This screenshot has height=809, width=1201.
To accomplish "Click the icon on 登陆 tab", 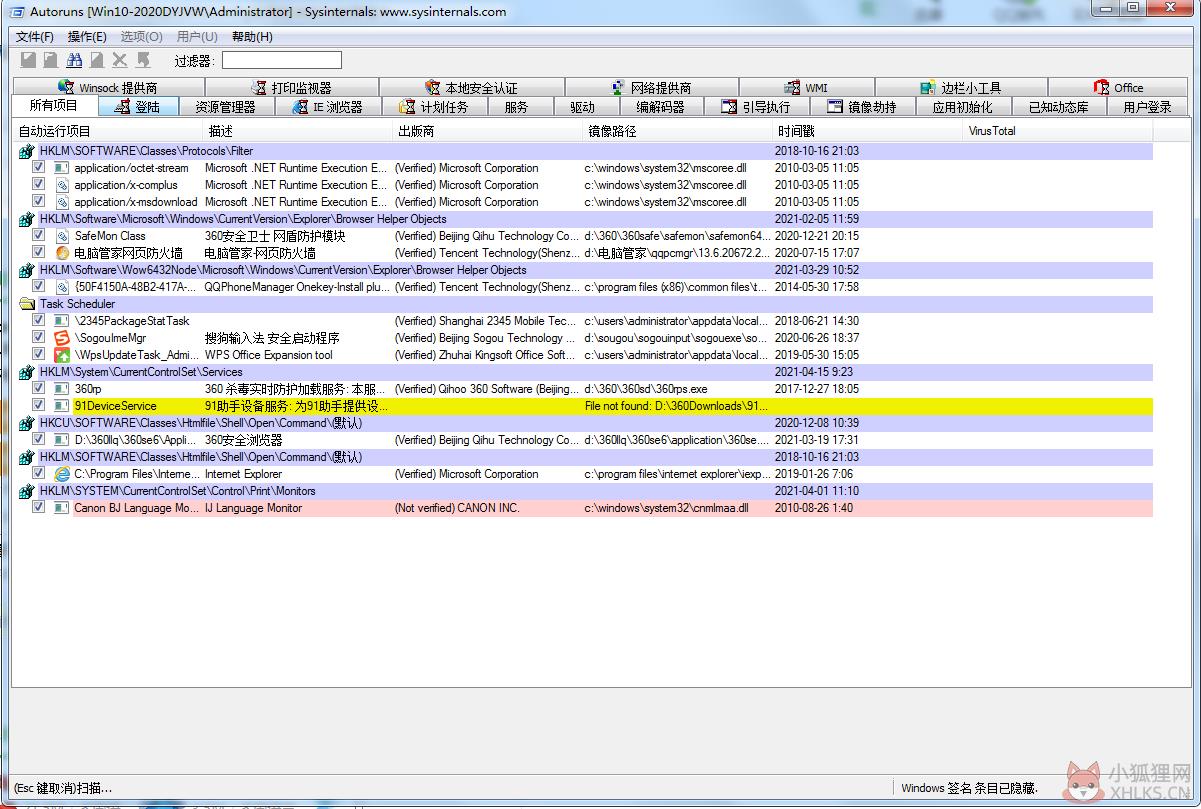I will point(122,107).
